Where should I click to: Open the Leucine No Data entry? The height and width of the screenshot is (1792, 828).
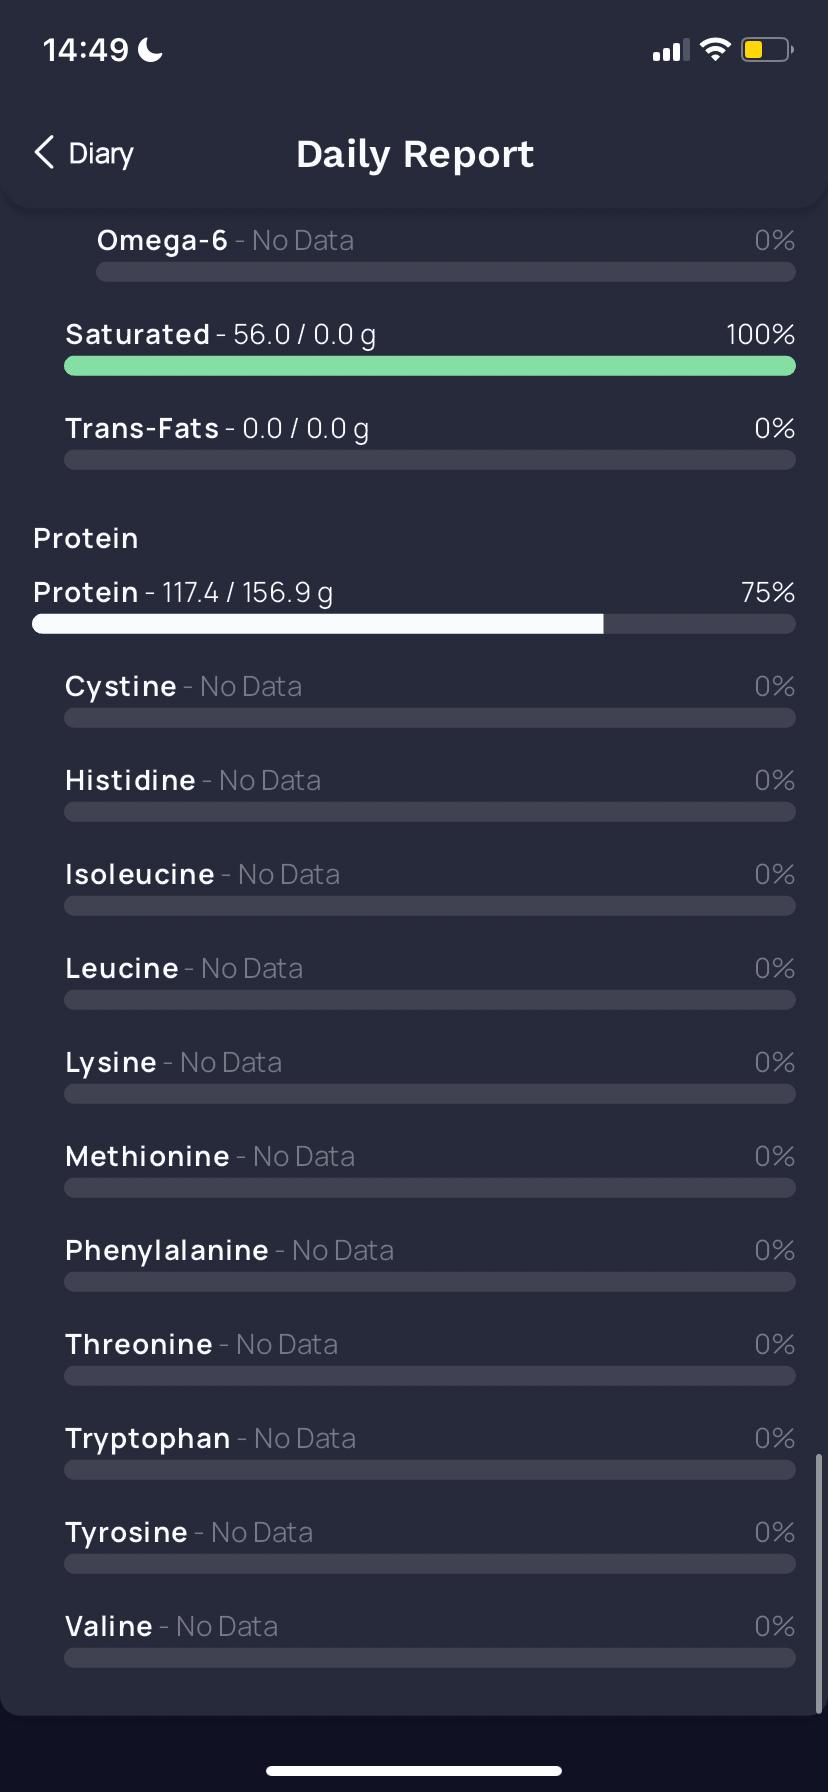[x=430, y=982]
